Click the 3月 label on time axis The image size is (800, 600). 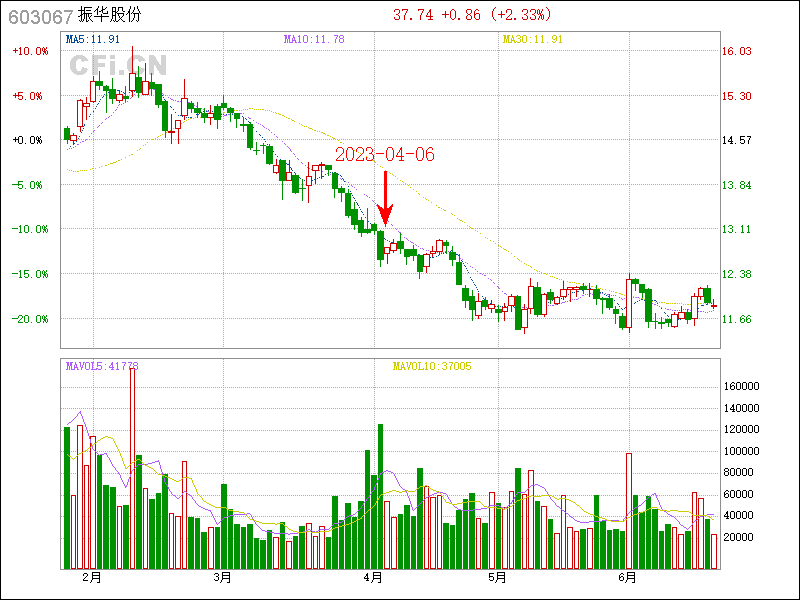222,577
